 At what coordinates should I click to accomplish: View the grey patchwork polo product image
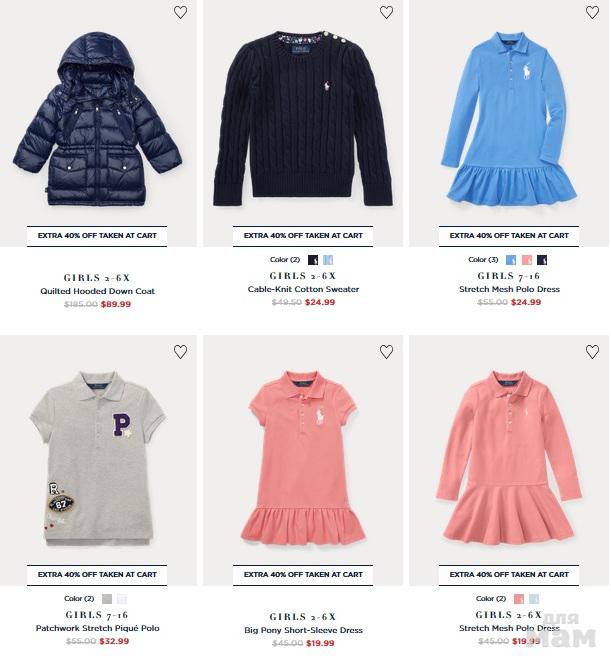tap(98, 460)
